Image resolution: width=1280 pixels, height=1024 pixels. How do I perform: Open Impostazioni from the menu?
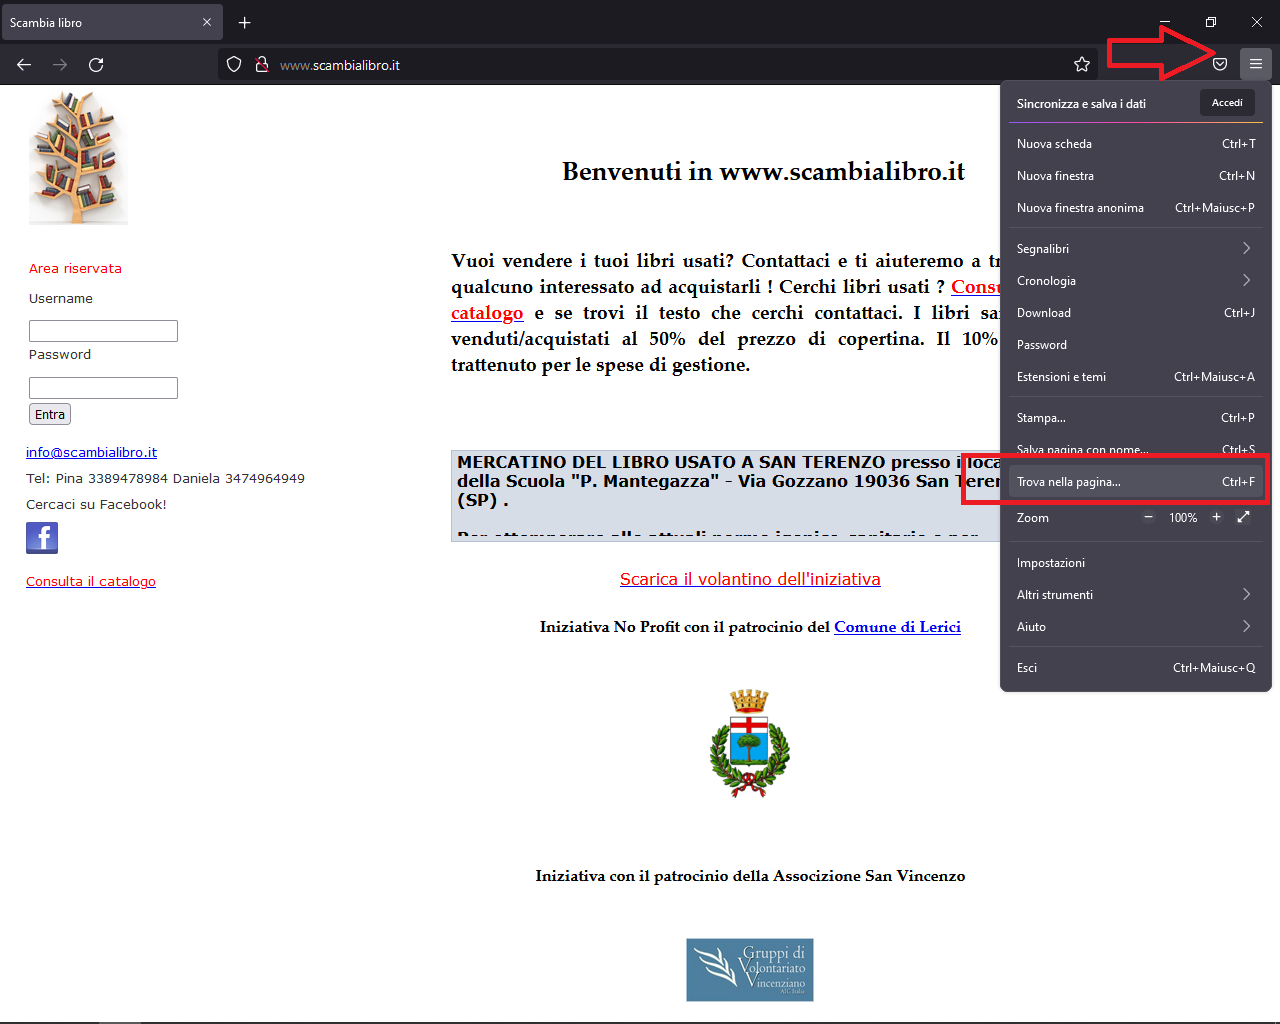tap(1136, 563)
